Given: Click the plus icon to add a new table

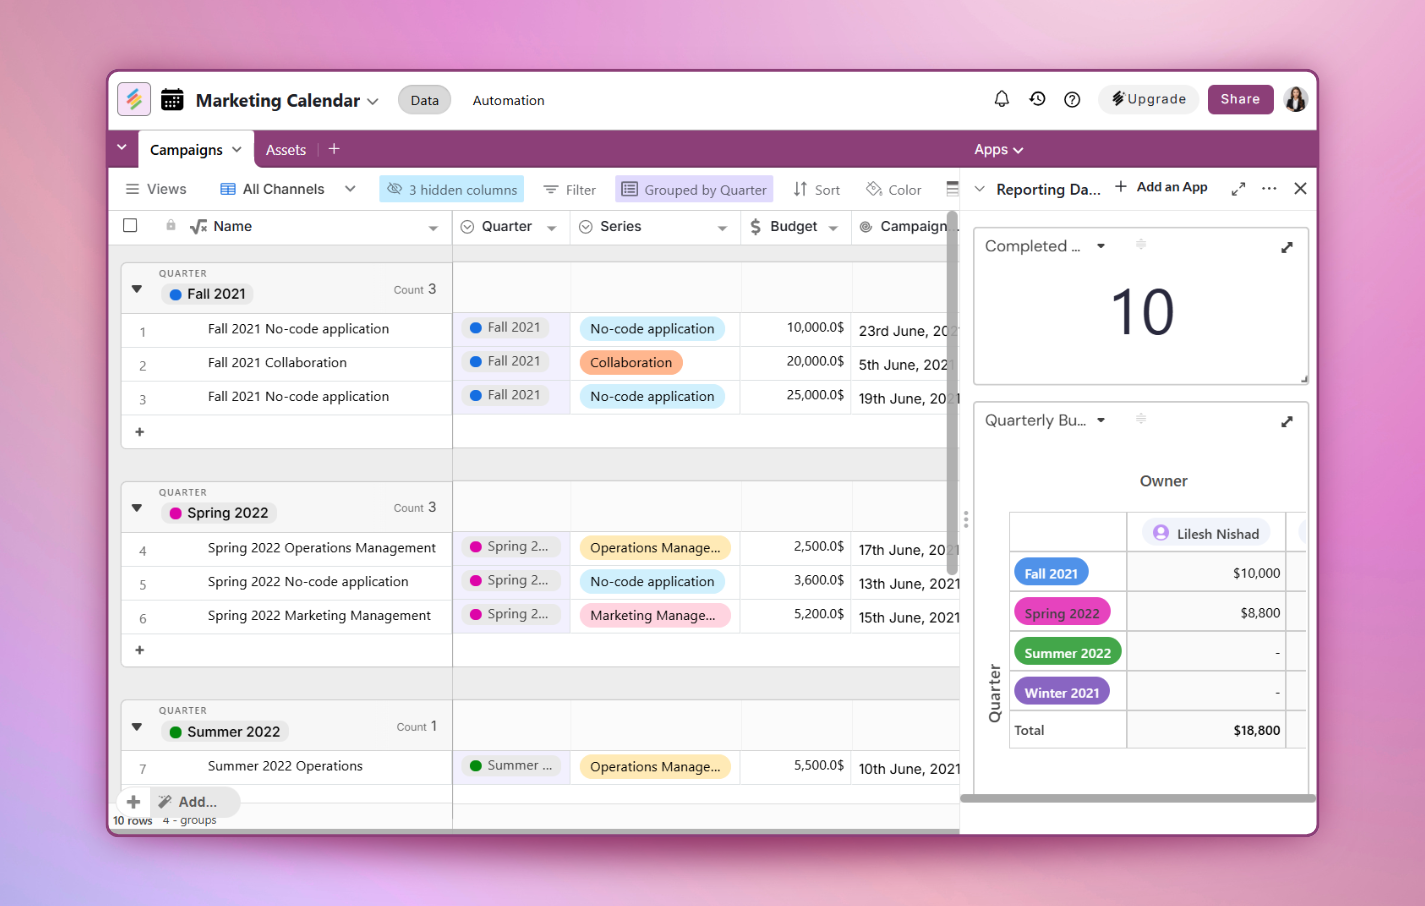Looking at the screenshot, I should coord(334,149).
